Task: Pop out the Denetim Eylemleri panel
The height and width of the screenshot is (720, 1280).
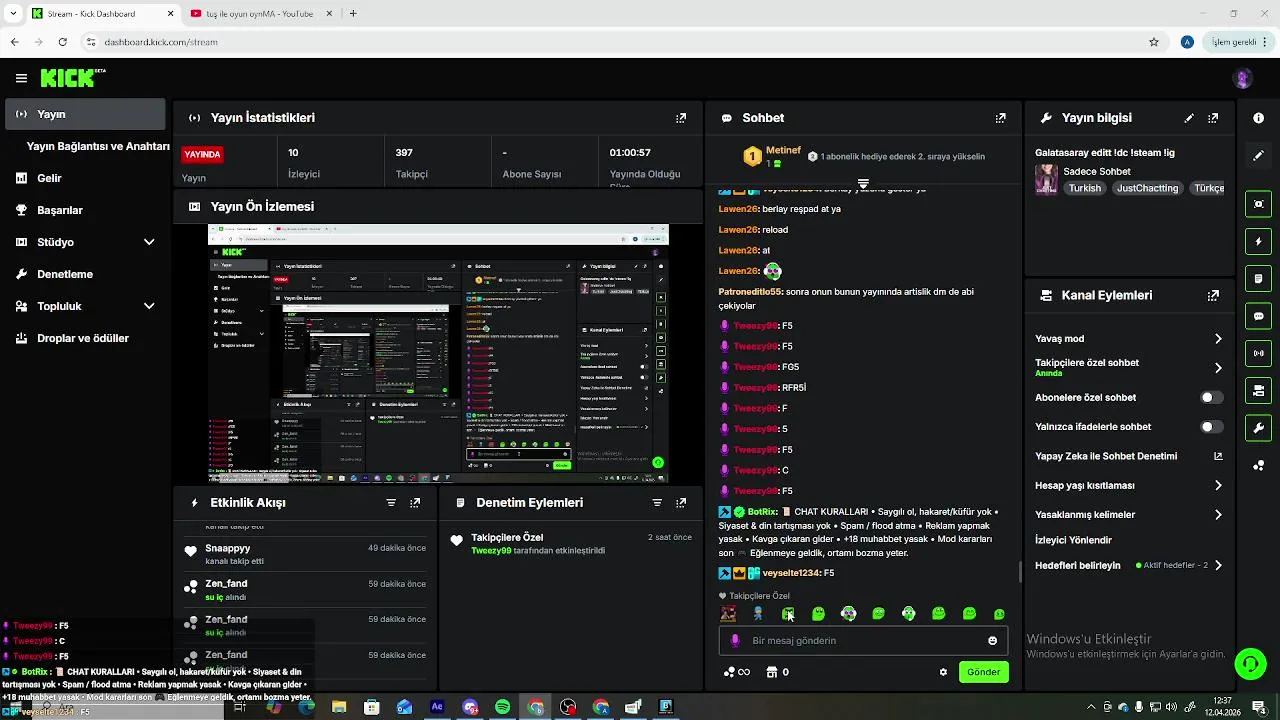Action: tap(681, 503)
